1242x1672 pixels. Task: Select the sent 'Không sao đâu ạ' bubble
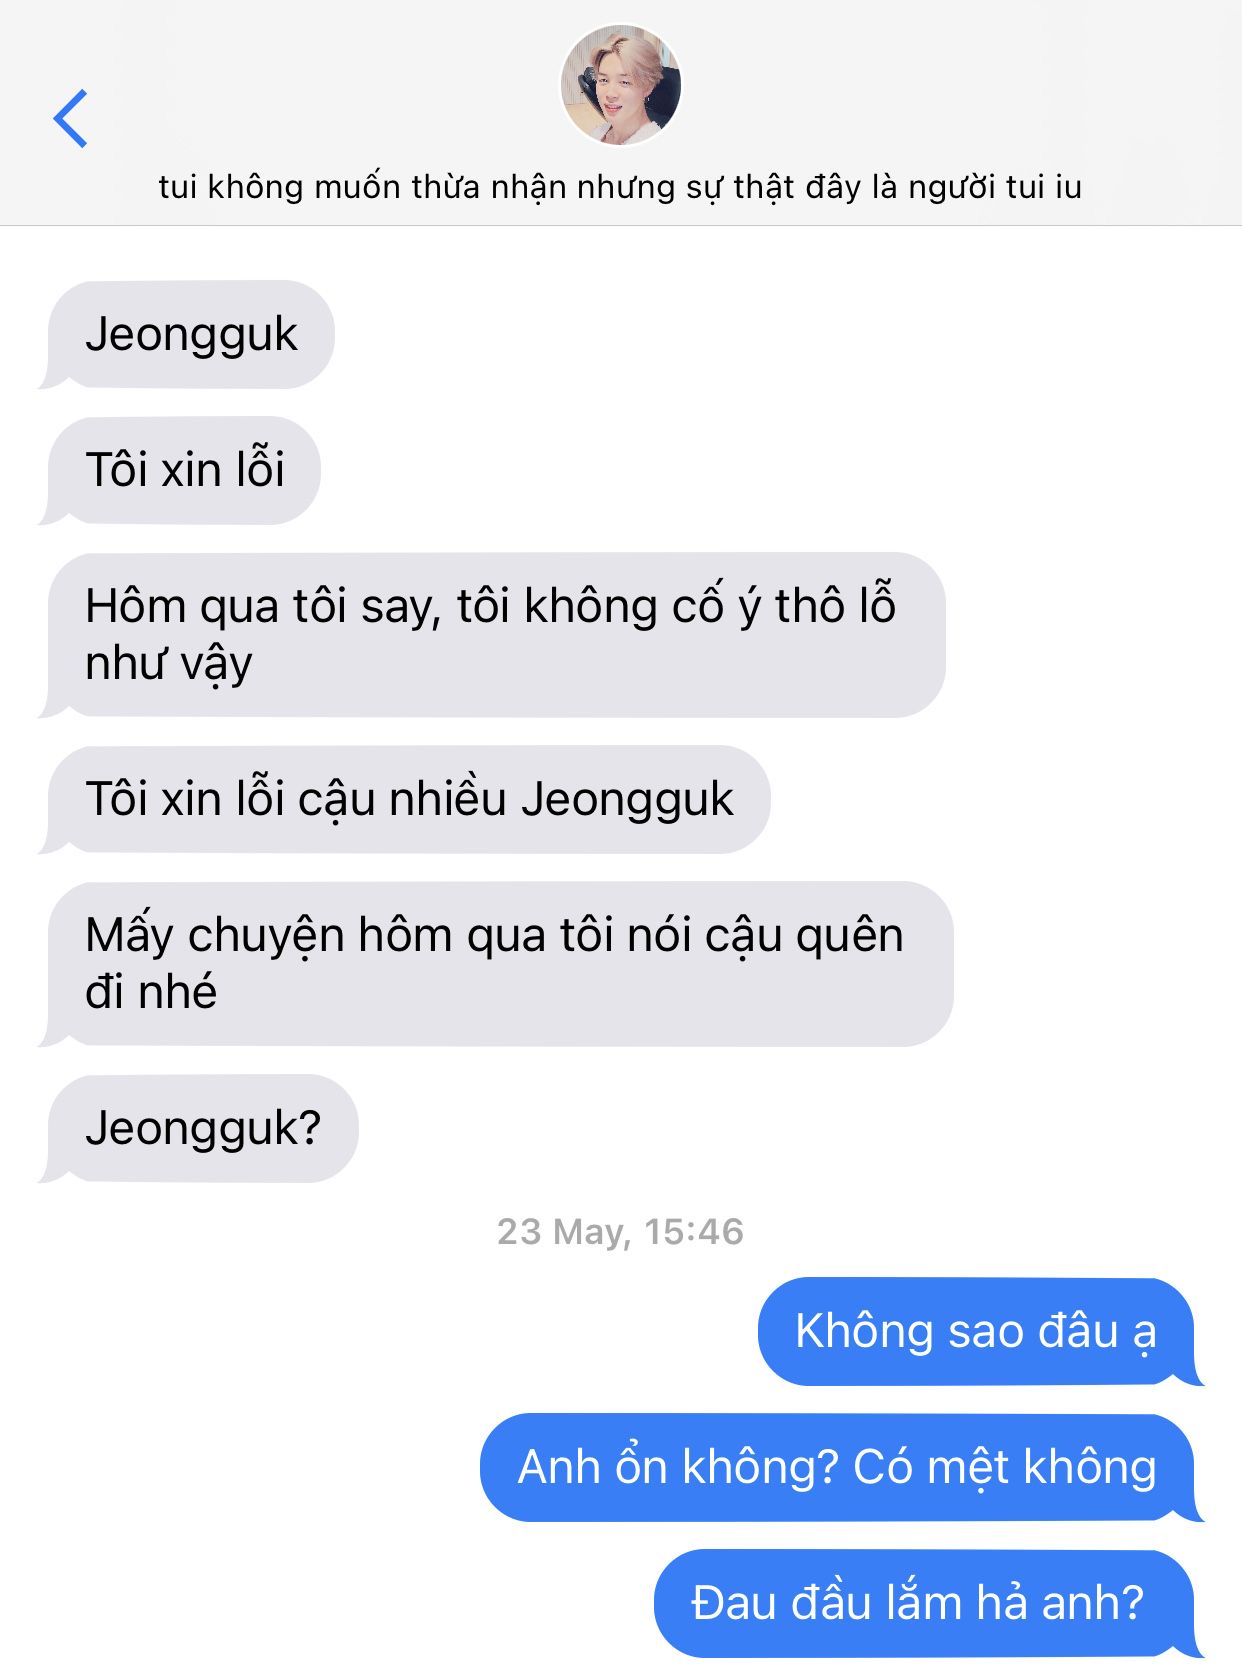(x=981, y=1331)
